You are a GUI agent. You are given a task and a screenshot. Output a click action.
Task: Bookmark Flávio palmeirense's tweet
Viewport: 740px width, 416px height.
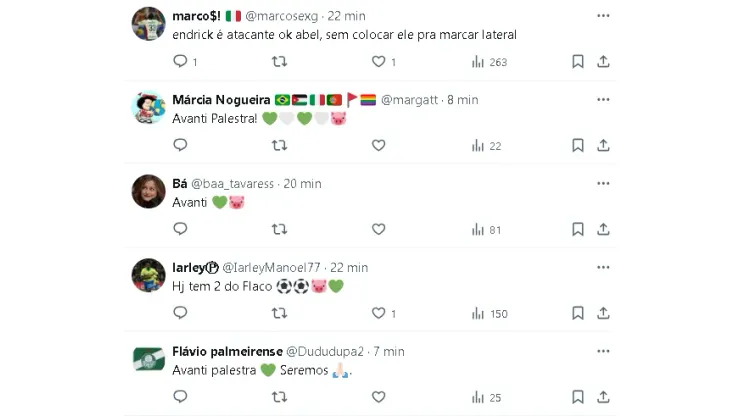[578, 398]
